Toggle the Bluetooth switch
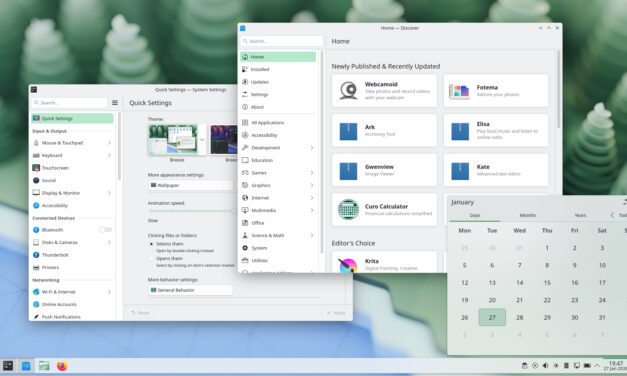The image size is (627, 376). tap(105, 230)
